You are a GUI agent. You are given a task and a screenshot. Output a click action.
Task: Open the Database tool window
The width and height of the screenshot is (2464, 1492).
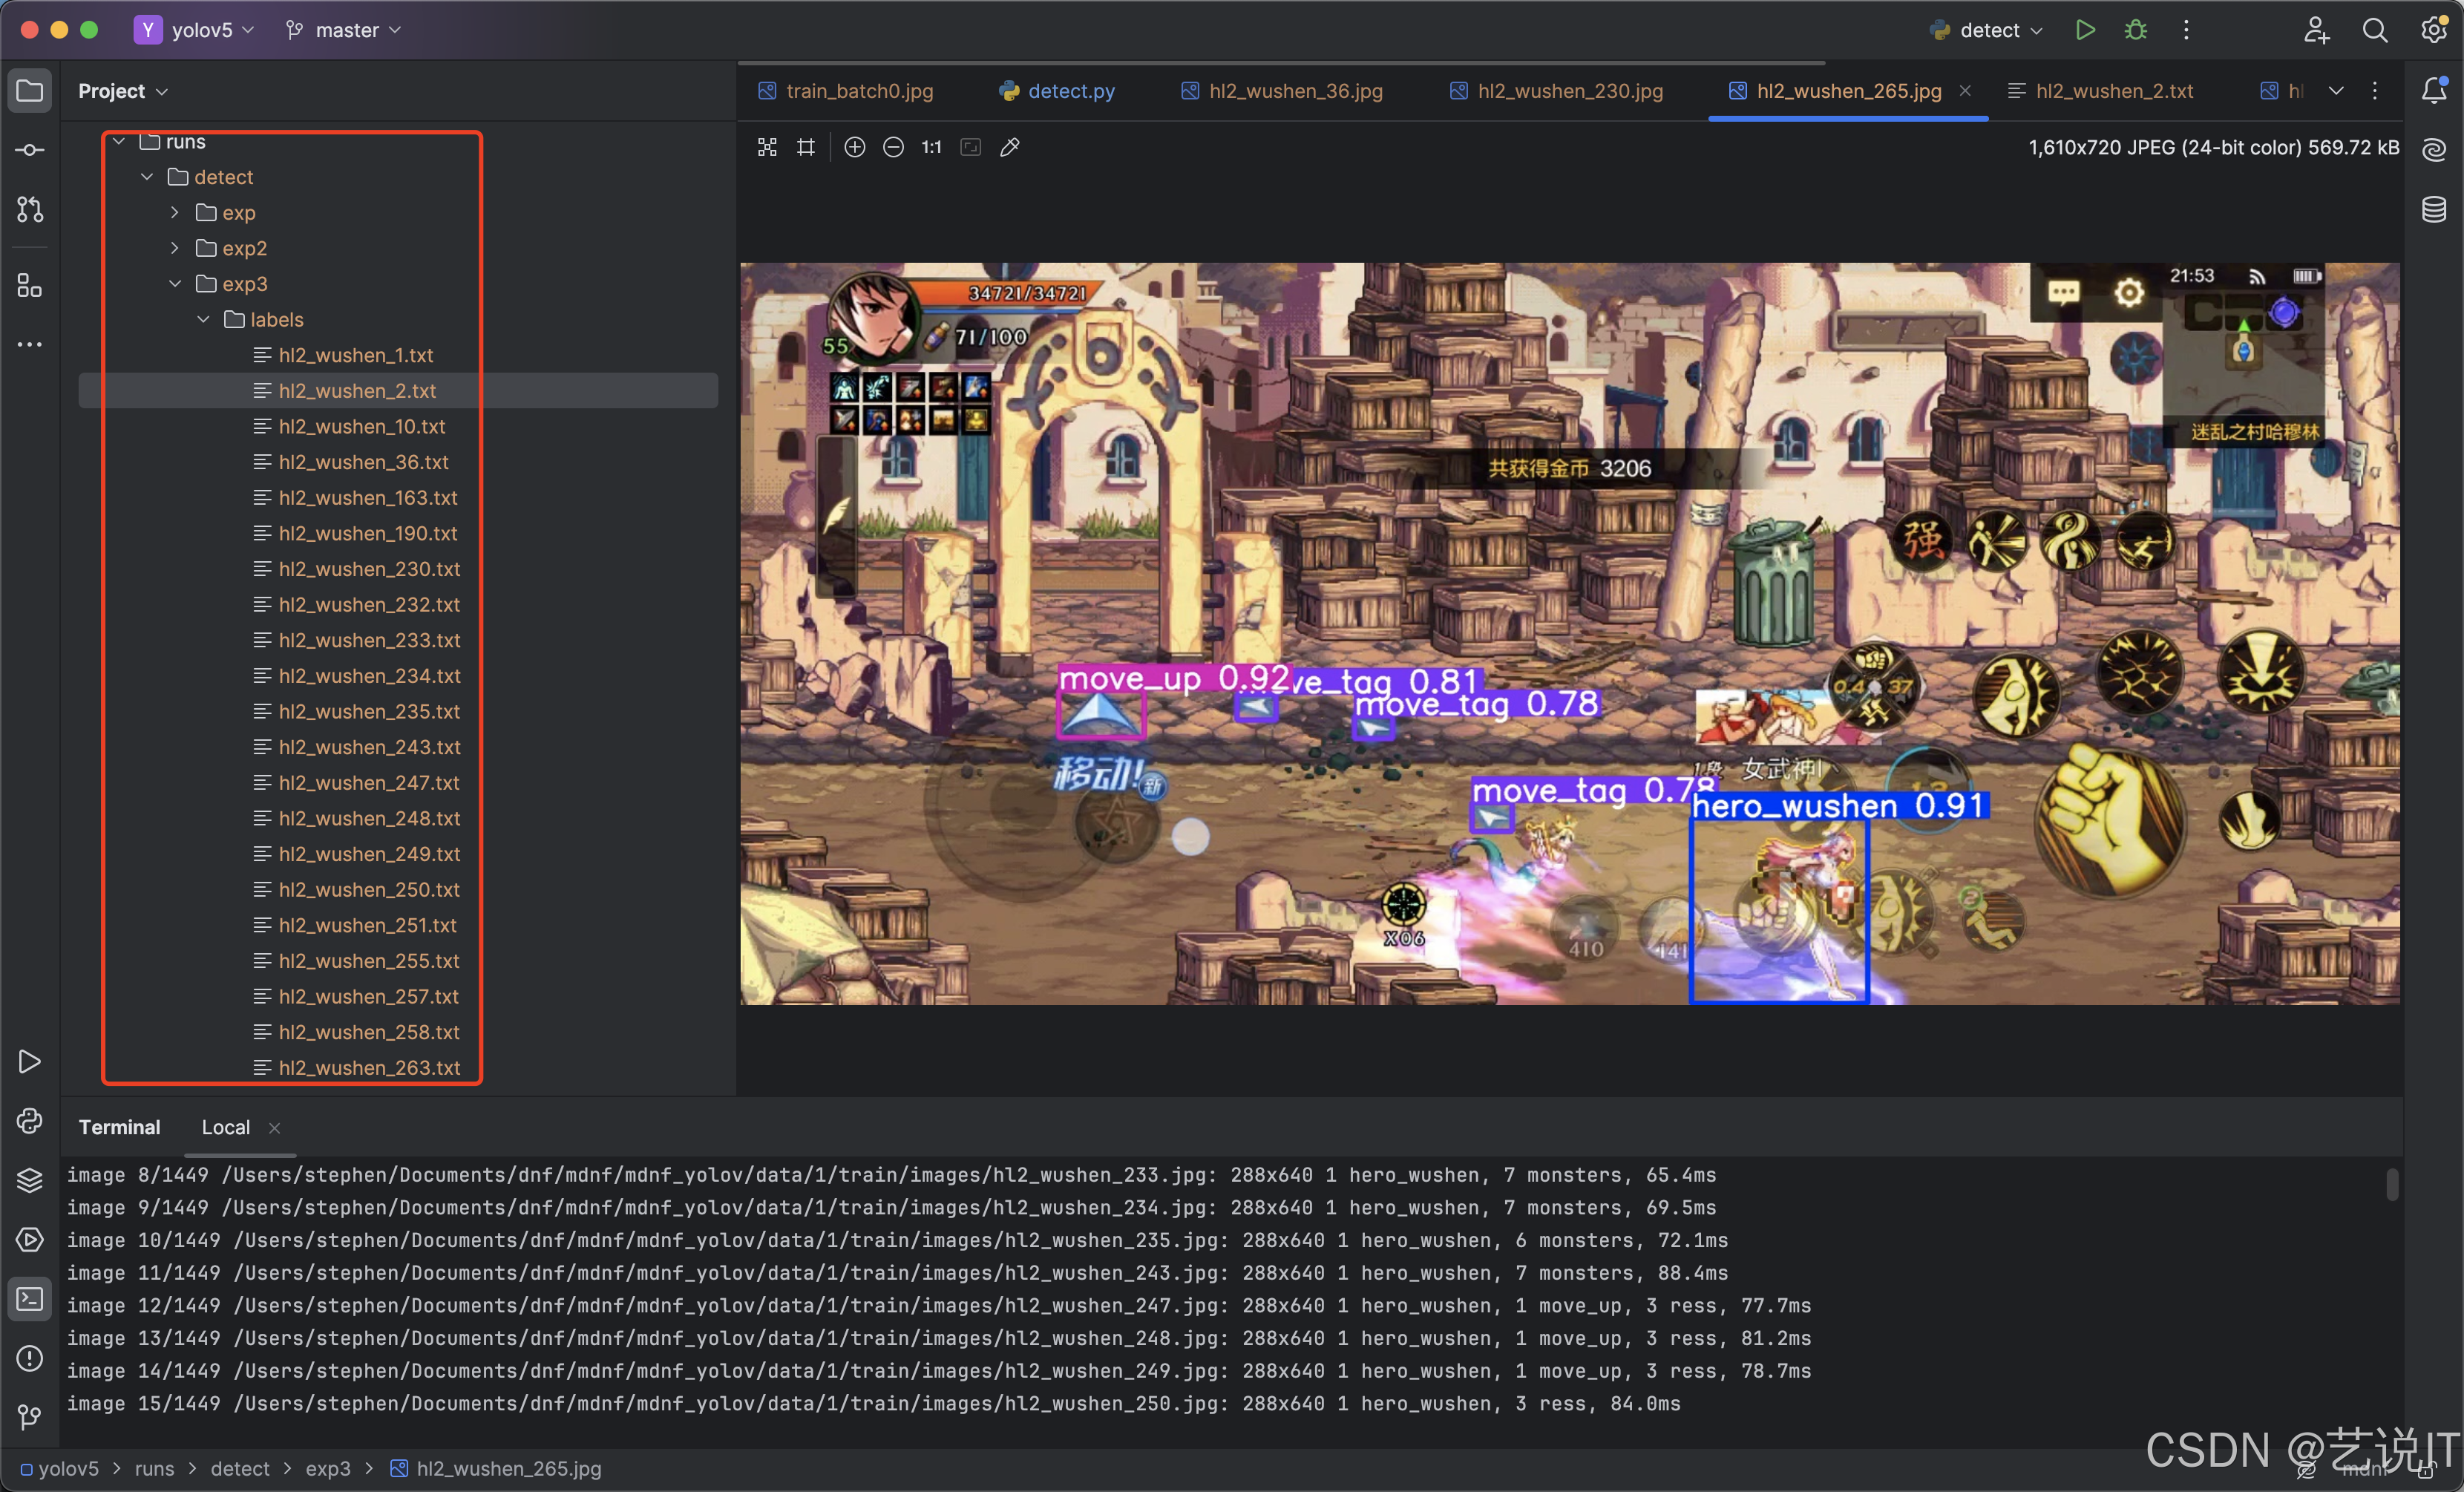click(2434, 210)
